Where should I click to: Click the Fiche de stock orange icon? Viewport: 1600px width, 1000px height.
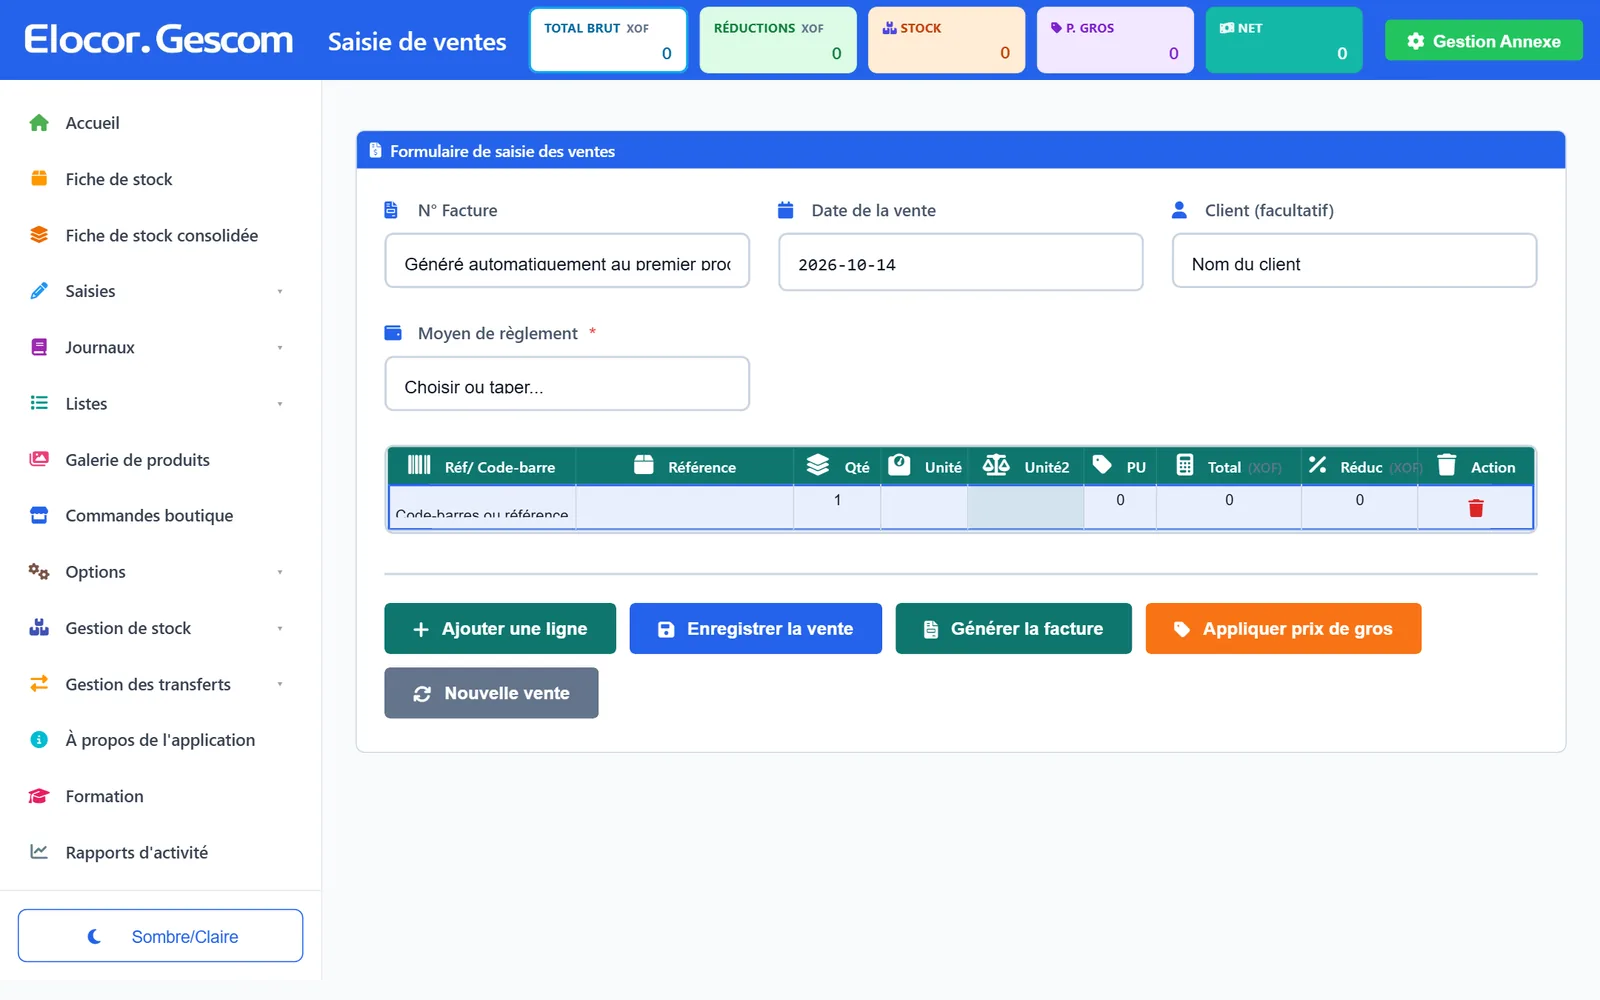39,179
